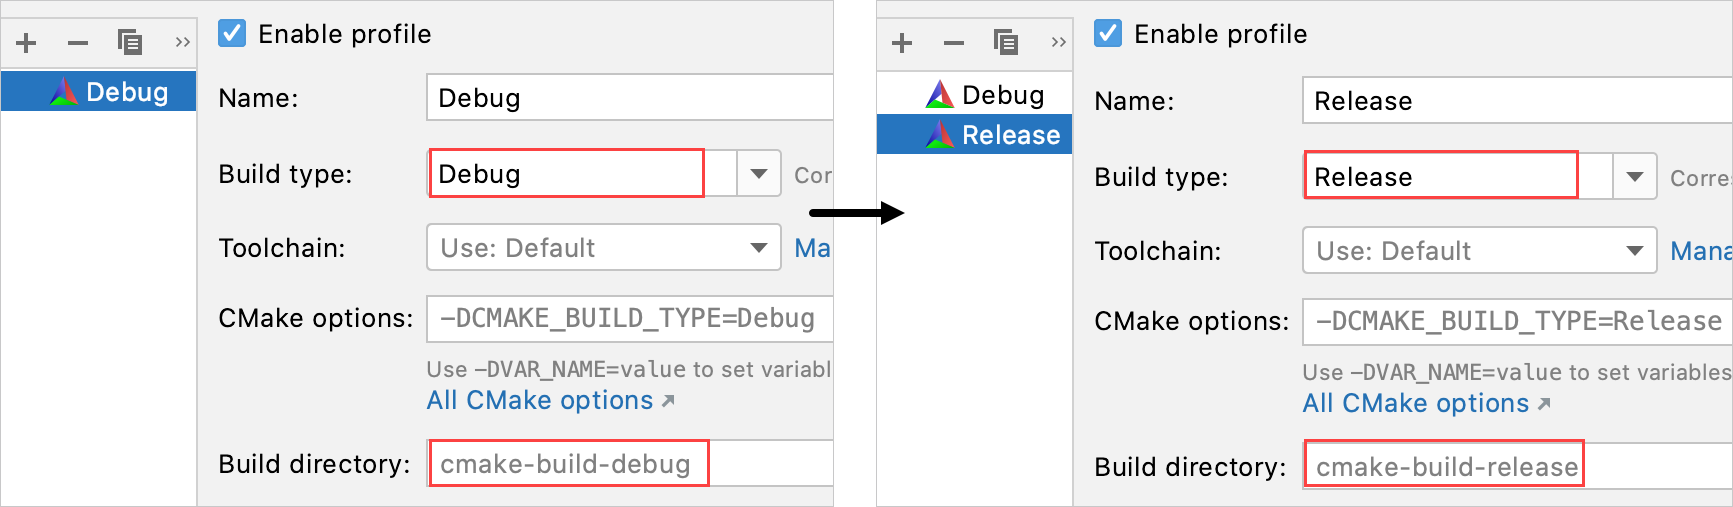Viewport: 1733px width, 507px height.
Task: Click the copy profile icon in left panel
Action: tap(130, 42)
